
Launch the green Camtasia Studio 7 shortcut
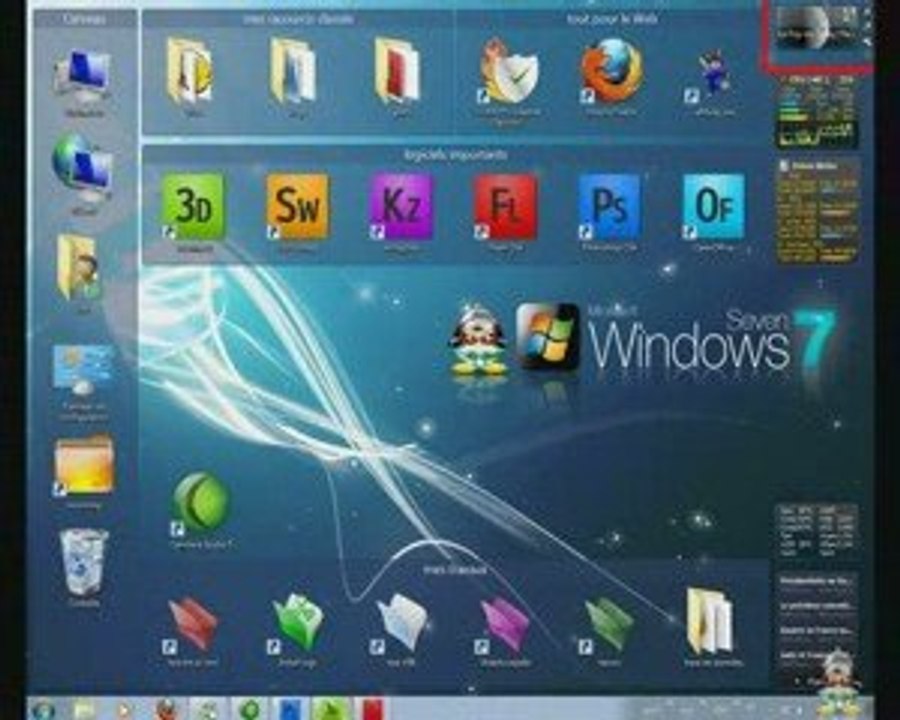(201, 503)
